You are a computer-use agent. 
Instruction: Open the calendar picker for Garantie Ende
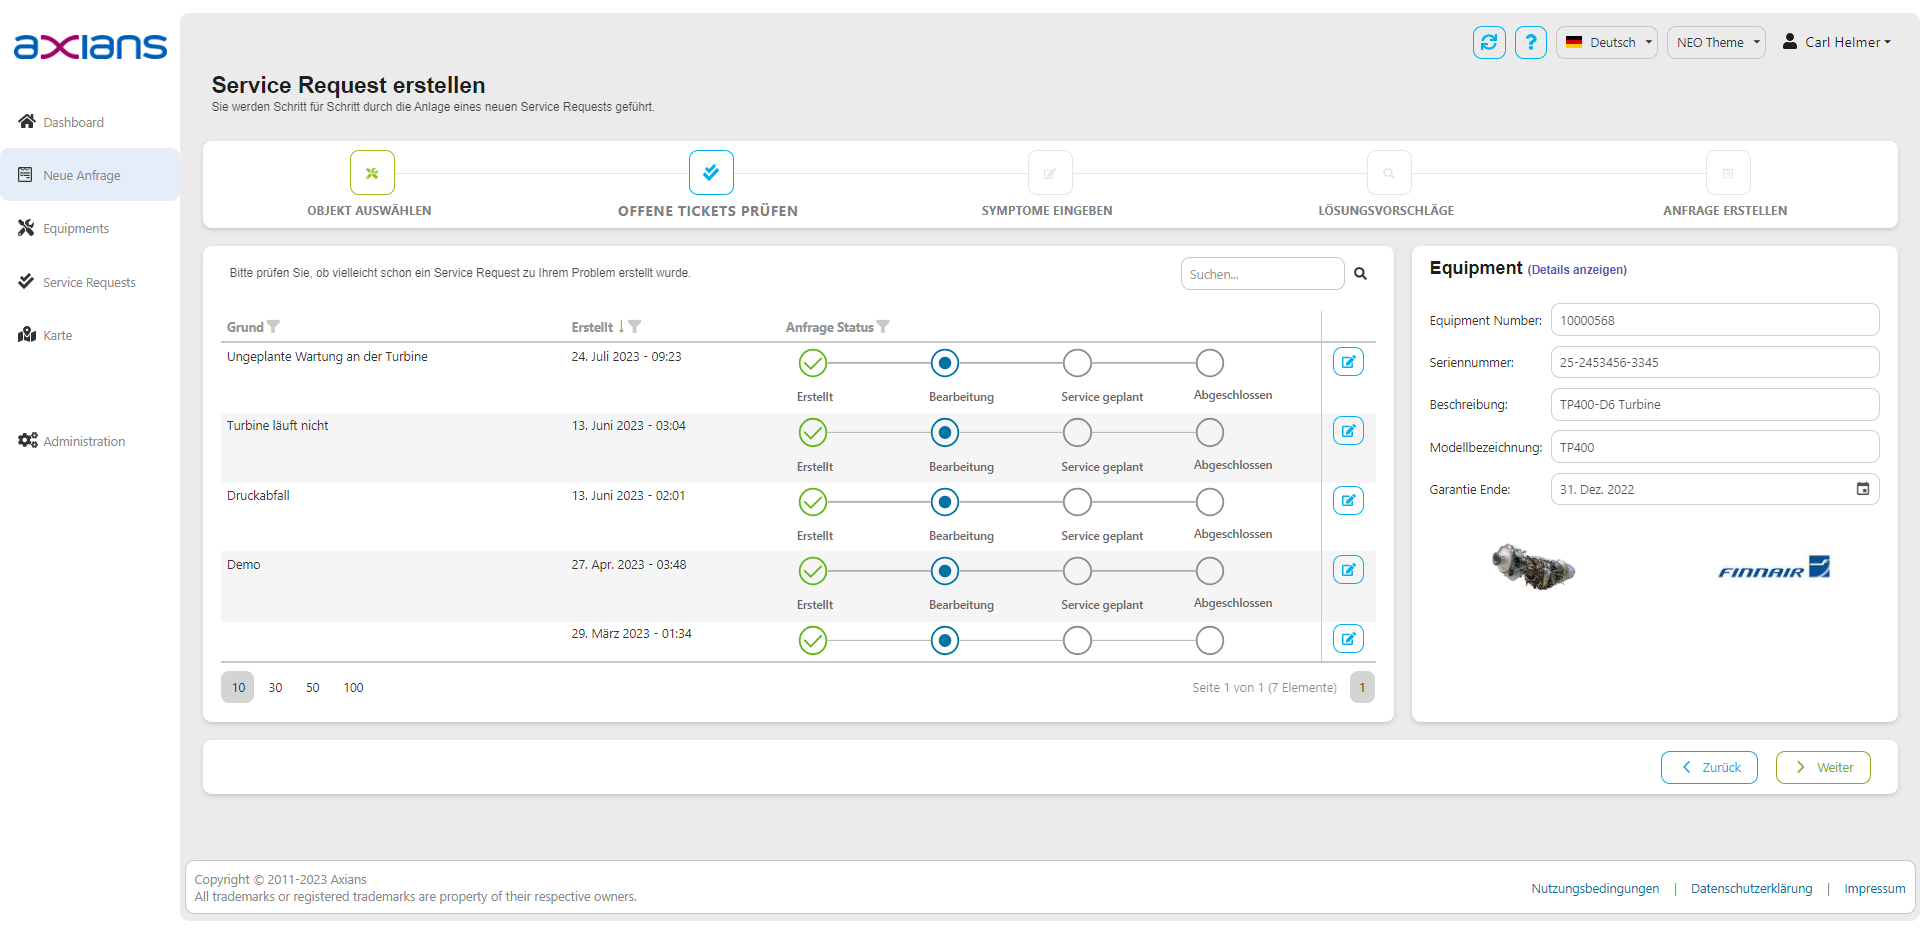[1864, 489]
